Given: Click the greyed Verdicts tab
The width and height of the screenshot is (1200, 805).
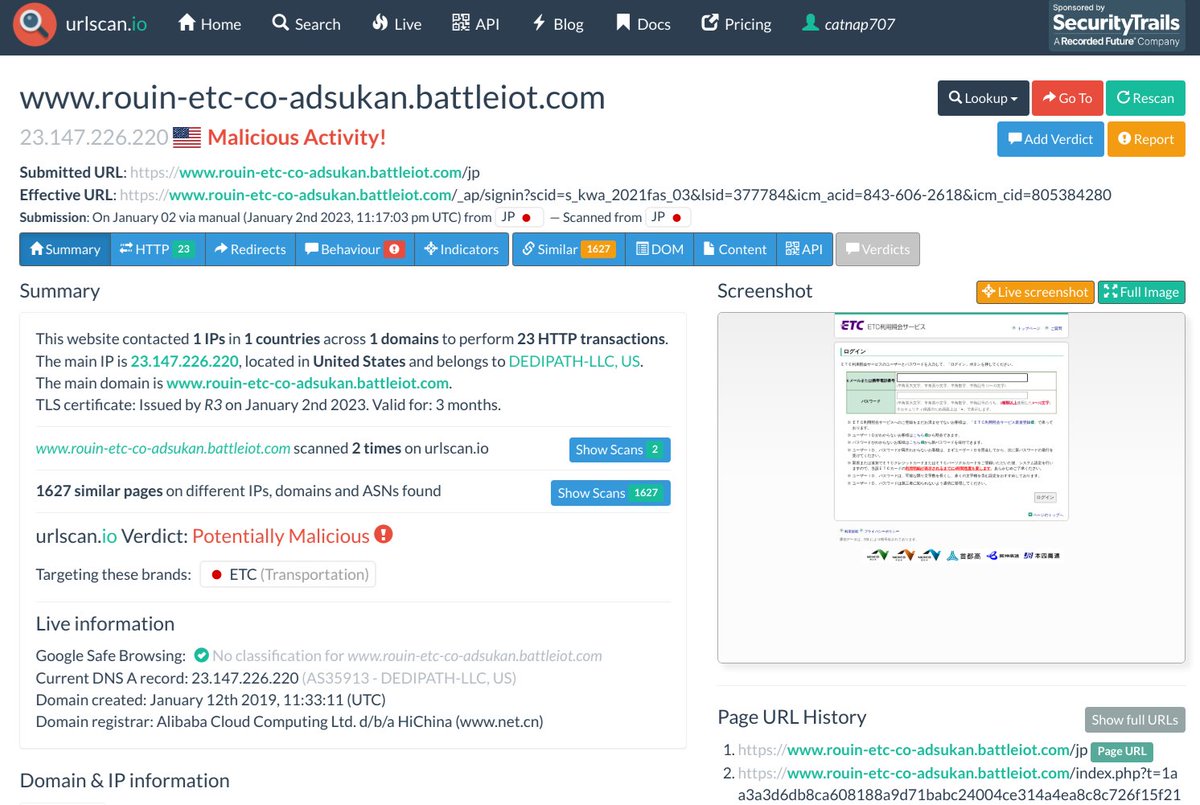Looking at the screenshot, I should click(x=877, y=249).
